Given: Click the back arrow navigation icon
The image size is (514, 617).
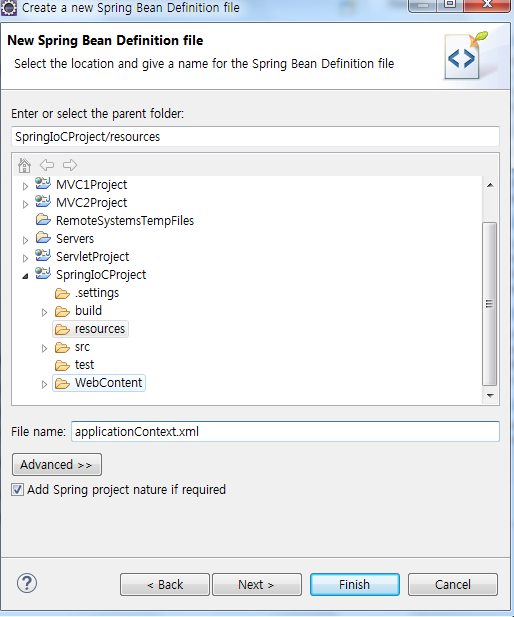Looking at the screenshot, I should (47, 165).
